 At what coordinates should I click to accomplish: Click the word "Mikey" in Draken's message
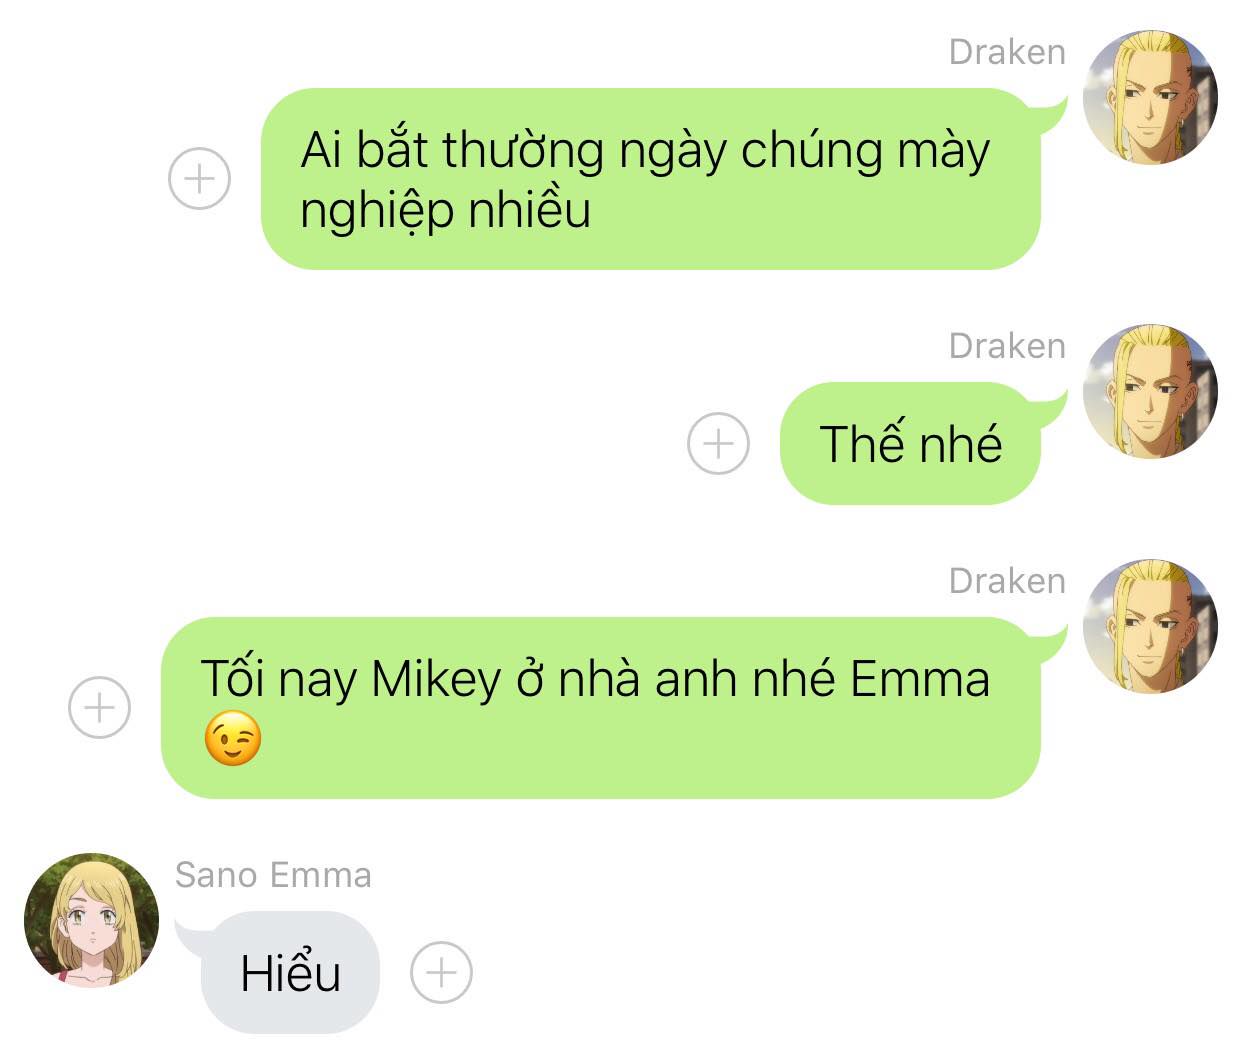pyautogui.click(x=436, y=680)
